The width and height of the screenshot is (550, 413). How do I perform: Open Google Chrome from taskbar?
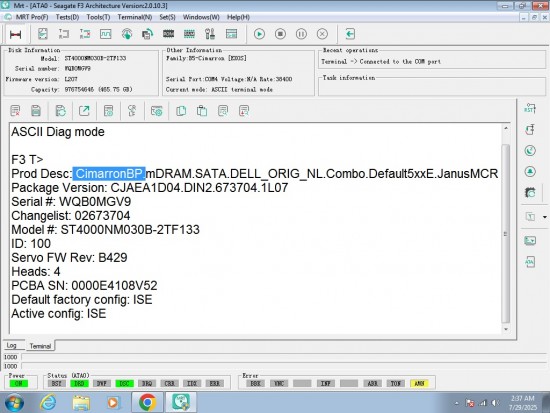pyautogui.click(x=147, y=402)
